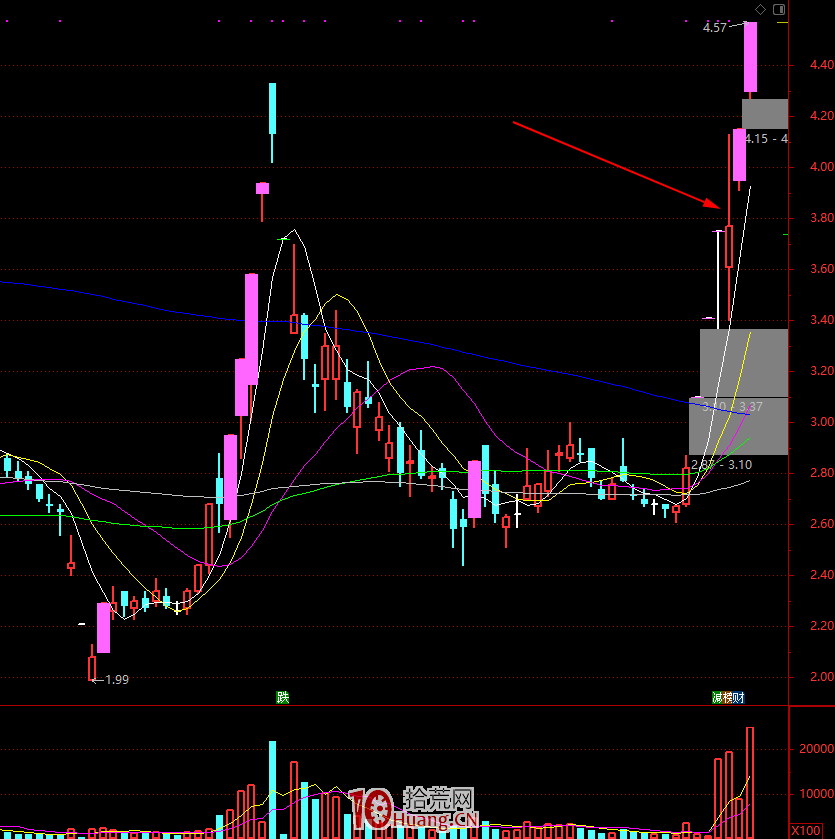Toggle the side panel layout icon
The width and height of the screenshot is (835, 839).
(x=779, y=9)
